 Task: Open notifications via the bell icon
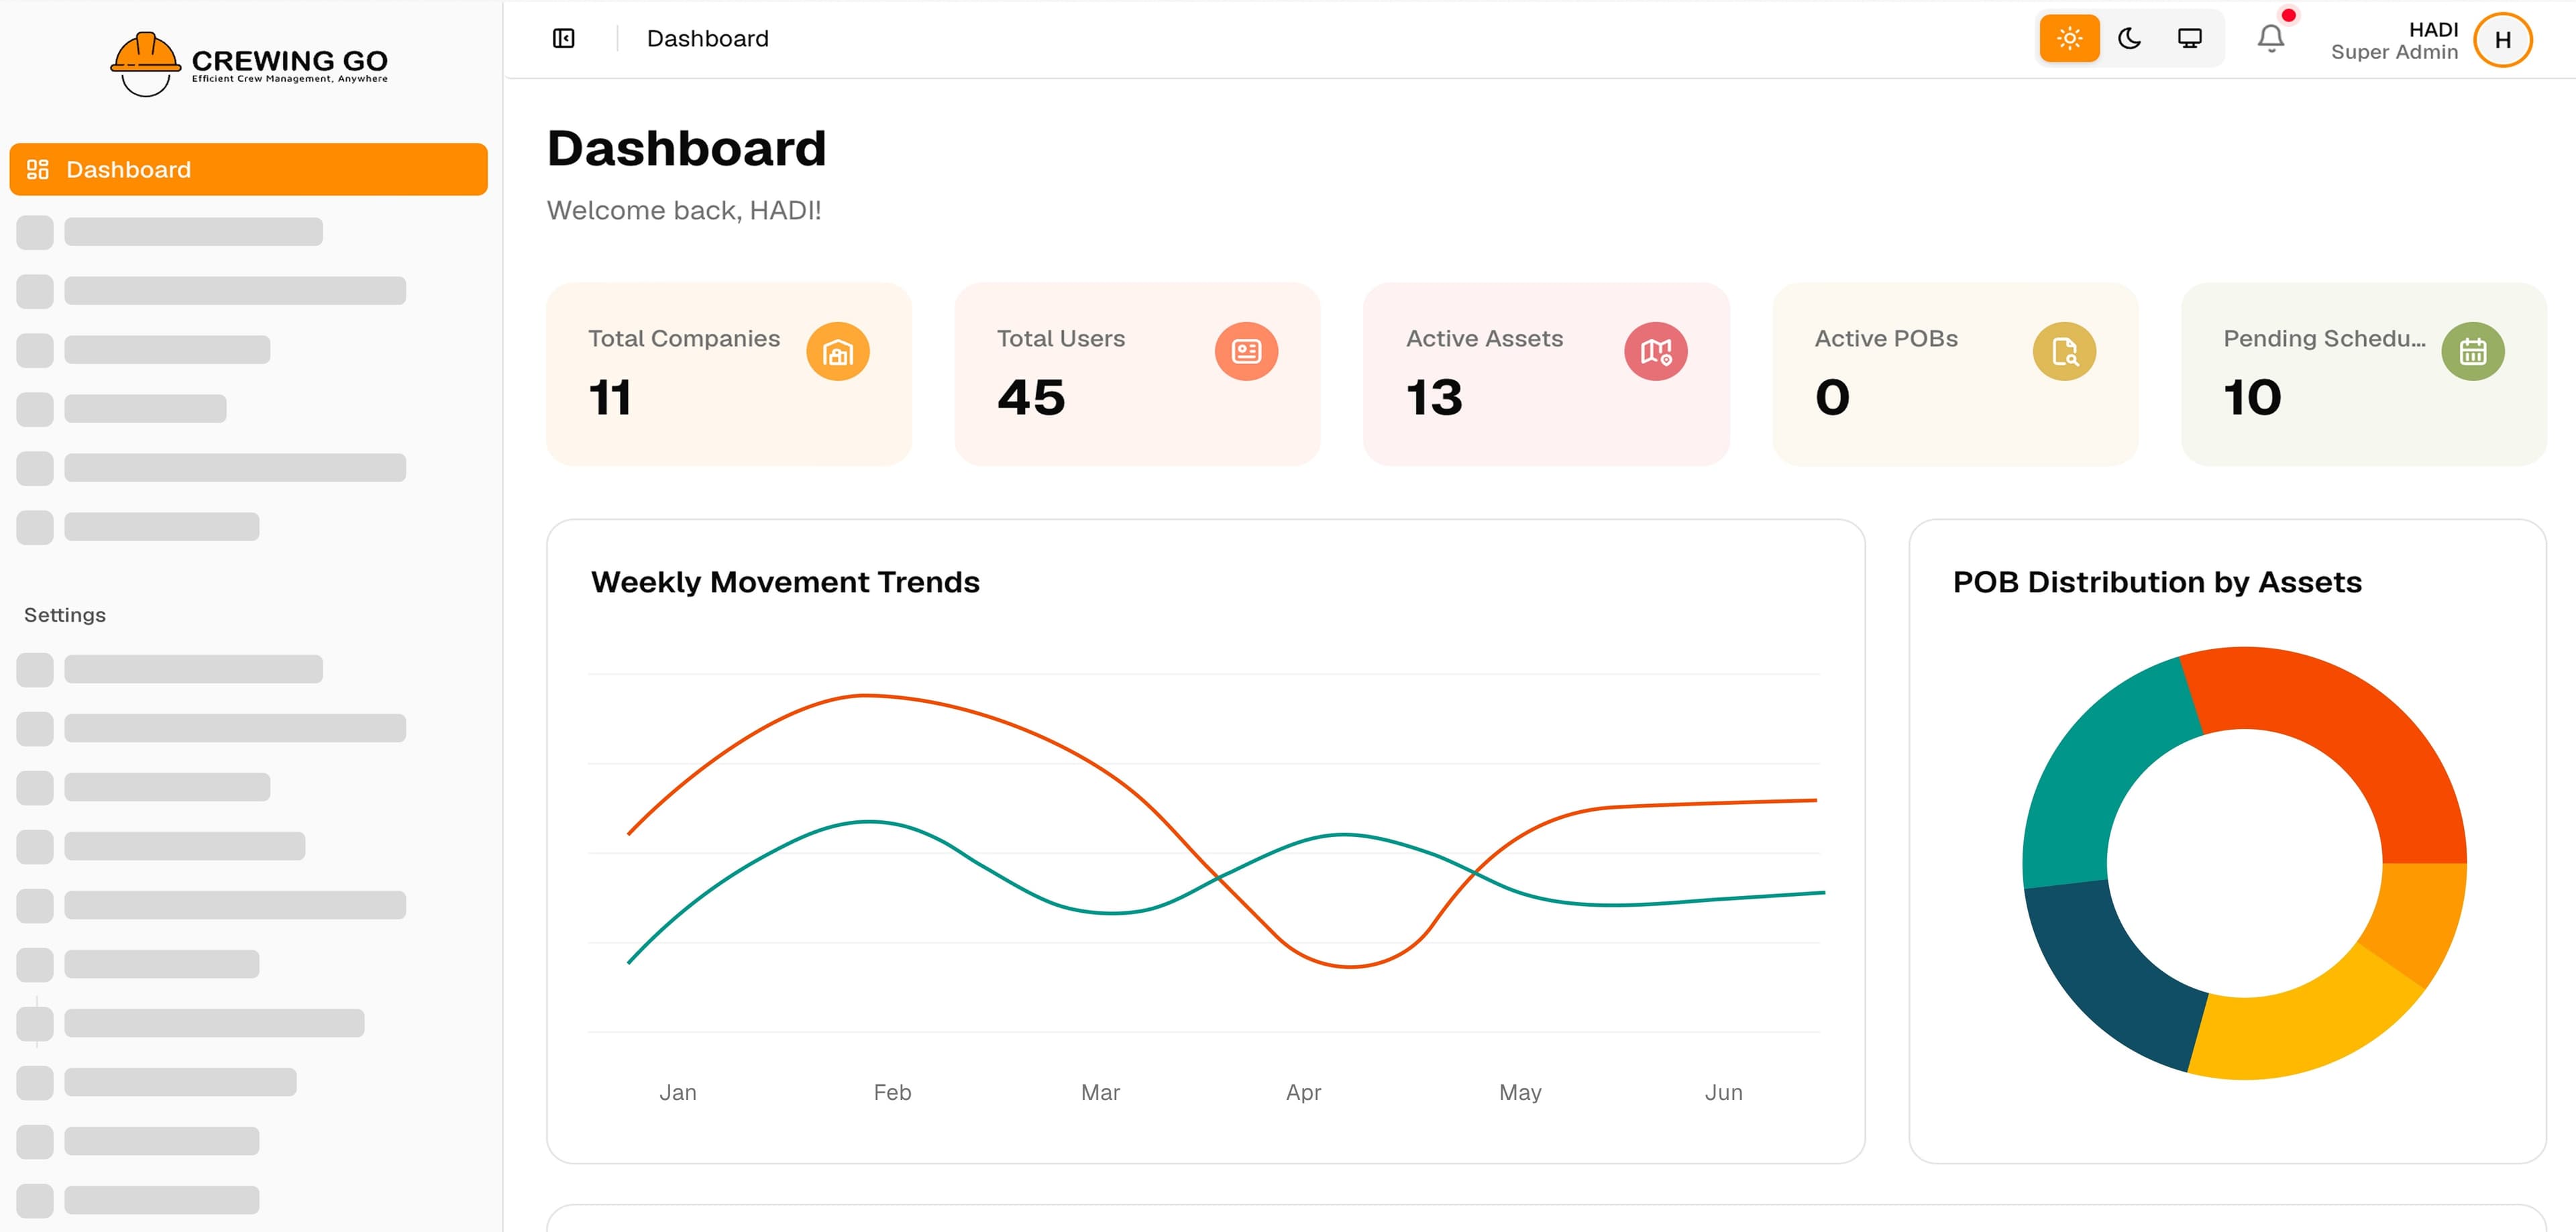coord(2270,38)
